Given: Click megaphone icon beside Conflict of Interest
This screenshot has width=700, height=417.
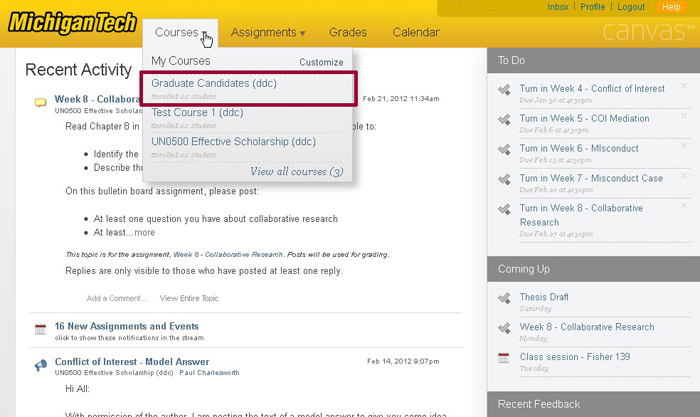Looking at the screenshot, I should pyautogui.click(x=40, y=366).
